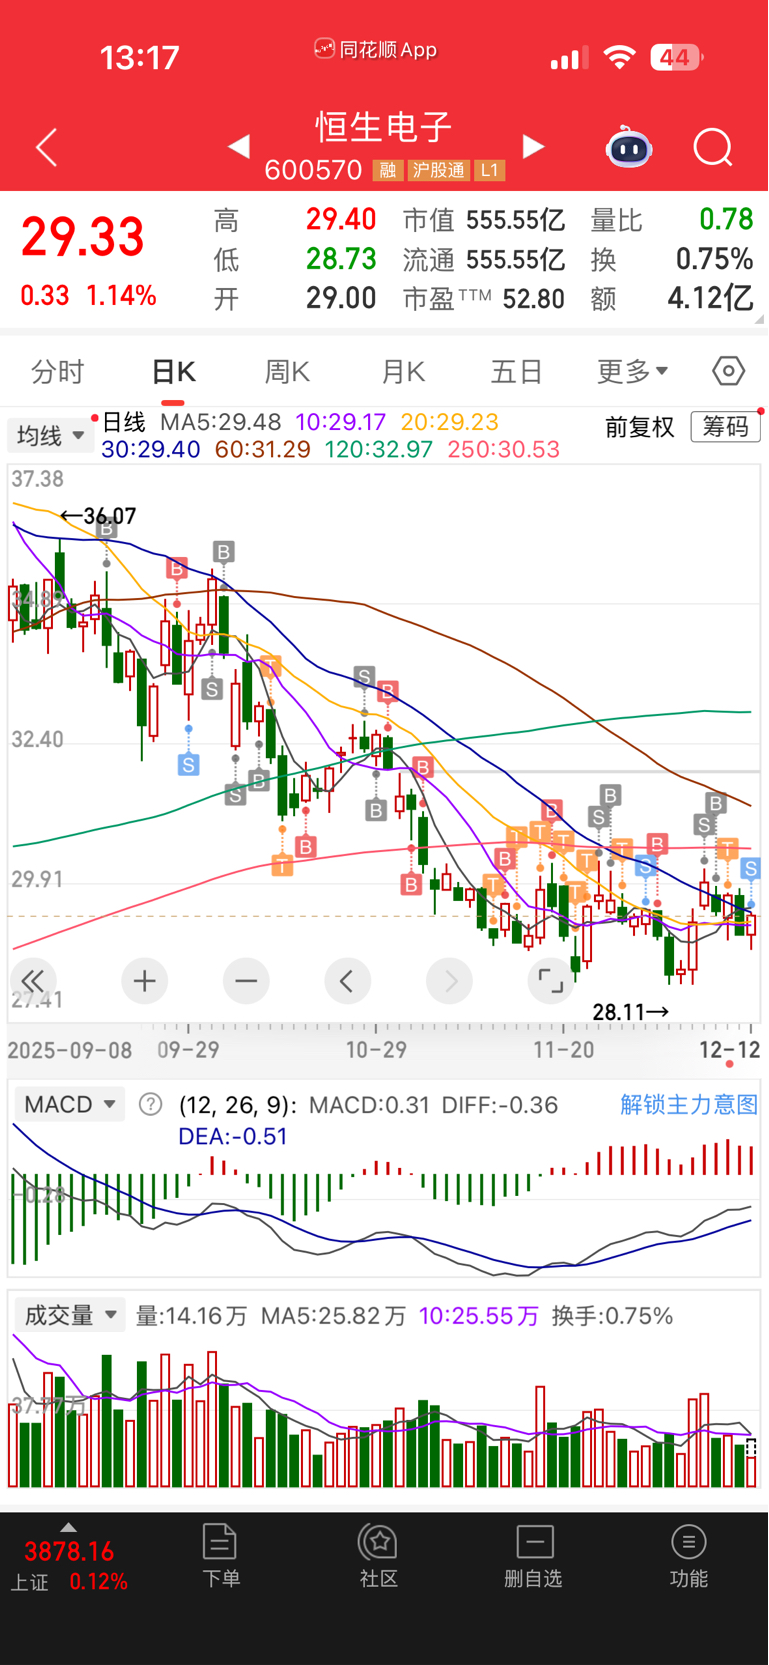Open chart settings hexagon icon
Viewport: 769px width, 1665px height.
point(728,372)
